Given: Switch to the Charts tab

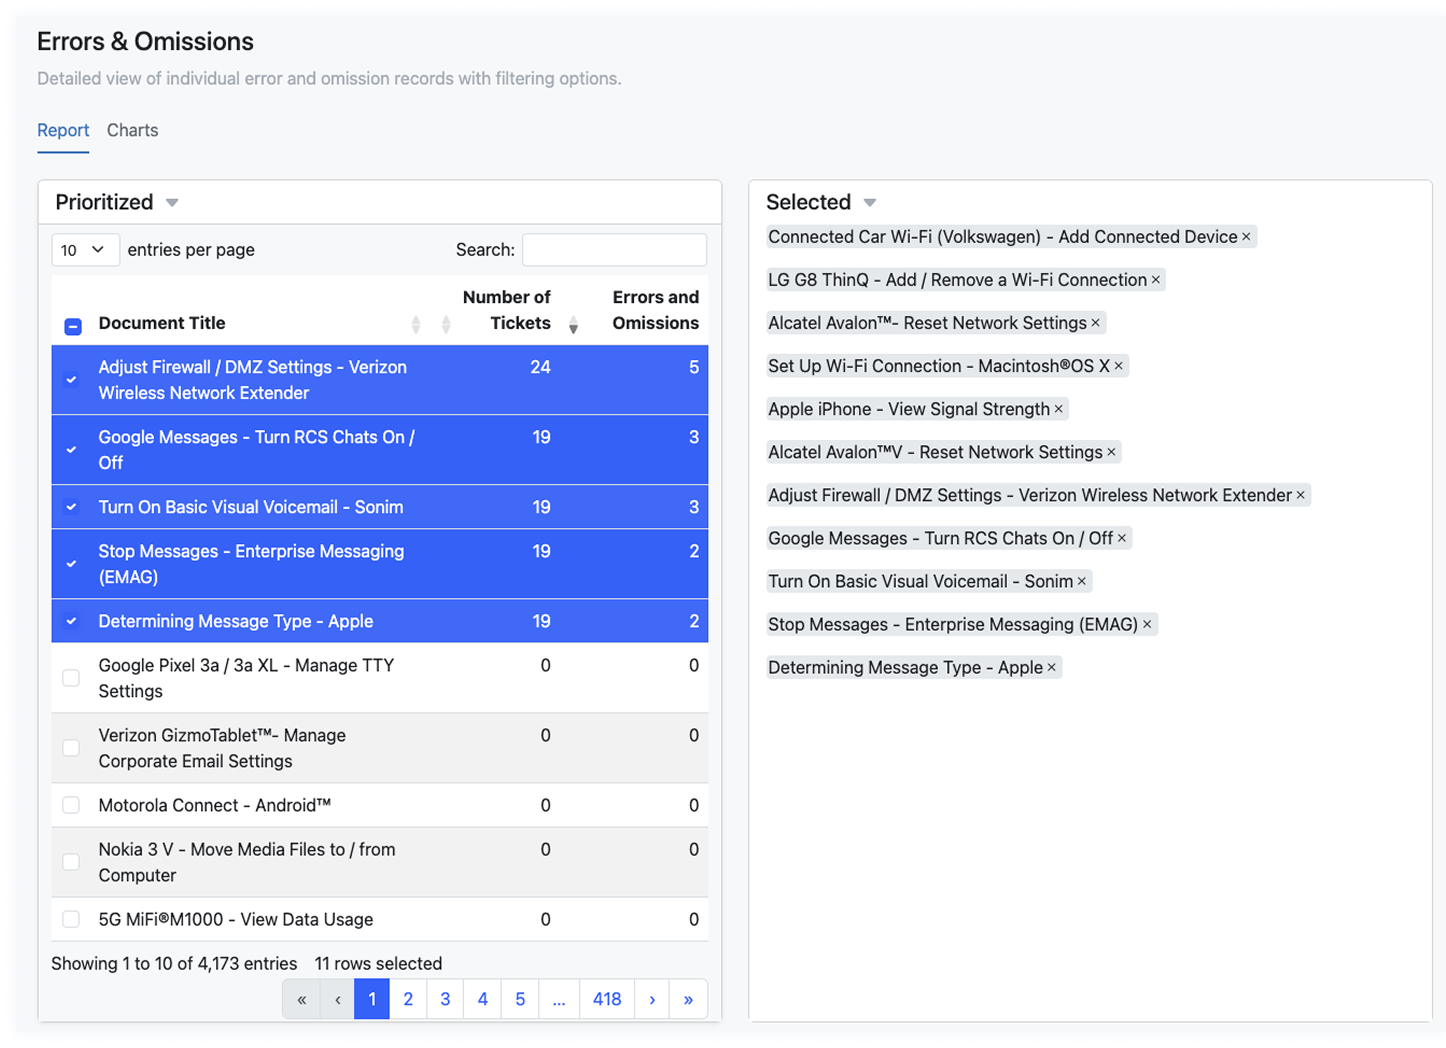Looking at the screenshot, I should 132,131.
